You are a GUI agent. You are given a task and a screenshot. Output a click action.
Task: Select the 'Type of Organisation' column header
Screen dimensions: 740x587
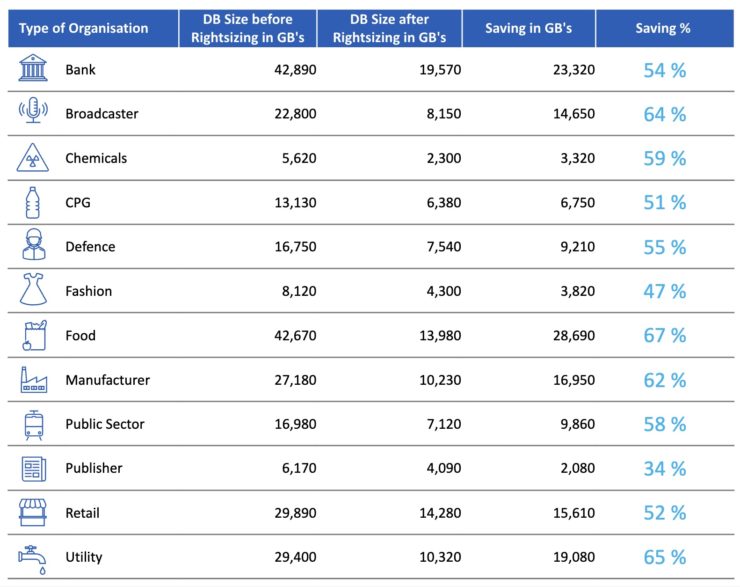[x=83, y=28]
